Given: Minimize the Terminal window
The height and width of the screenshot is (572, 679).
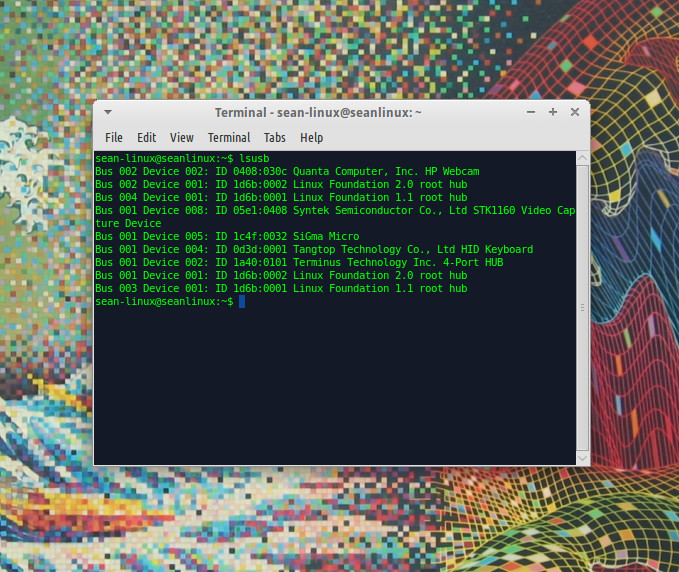Looking at the screenshot, I should click(531, 112).
